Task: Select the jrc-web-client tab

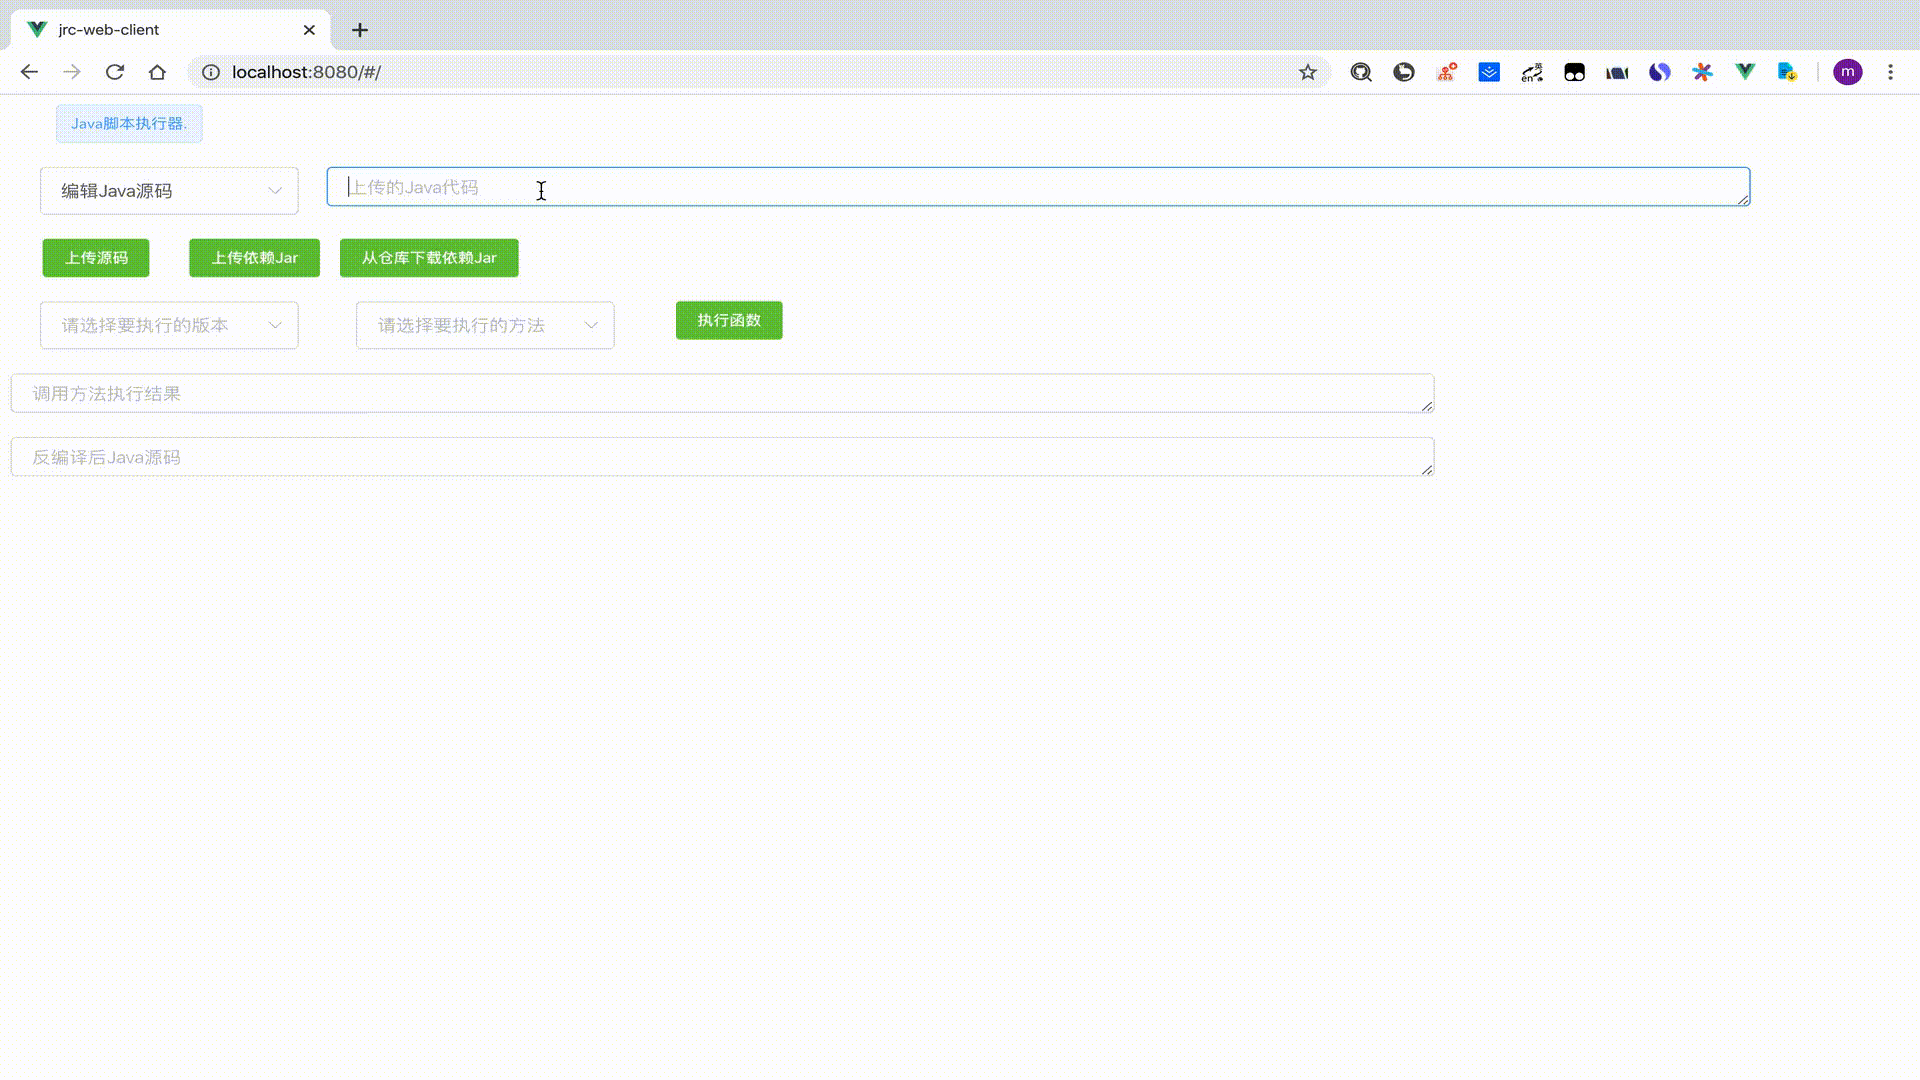Action: [x=160, y=30]
